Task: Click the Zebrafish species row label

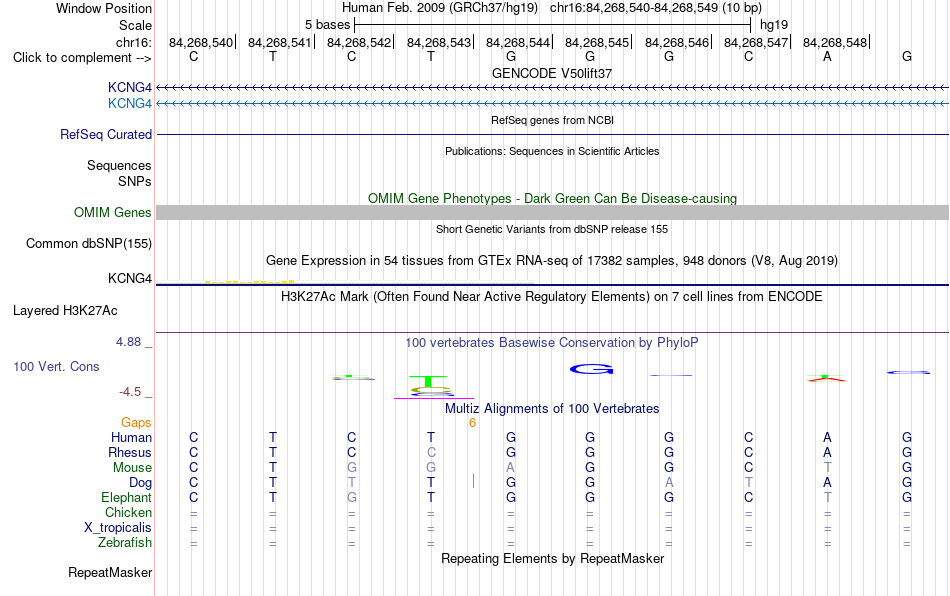Action: pos(125,542)
